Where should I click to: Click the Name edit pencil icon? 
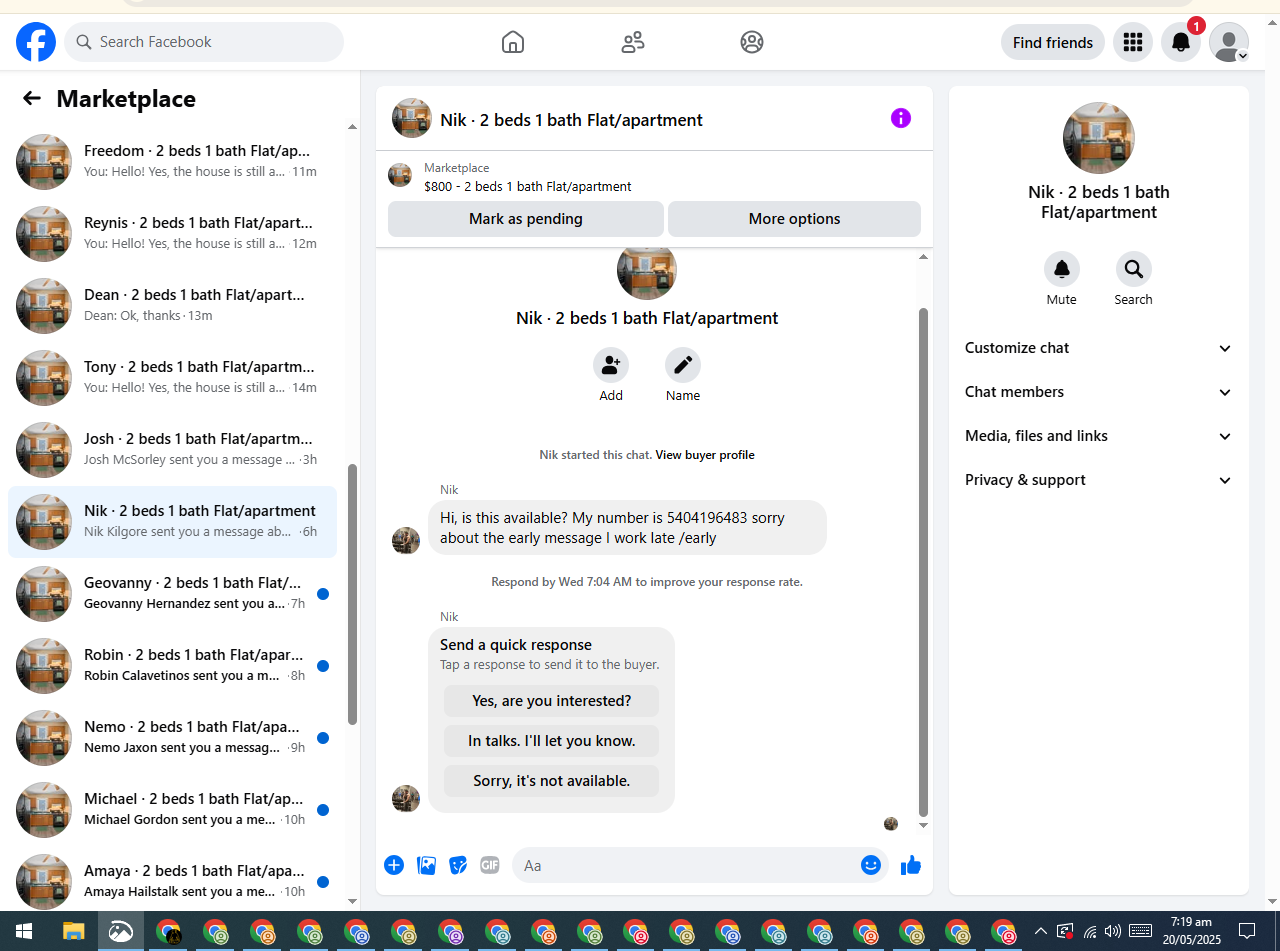click(683, 365)
